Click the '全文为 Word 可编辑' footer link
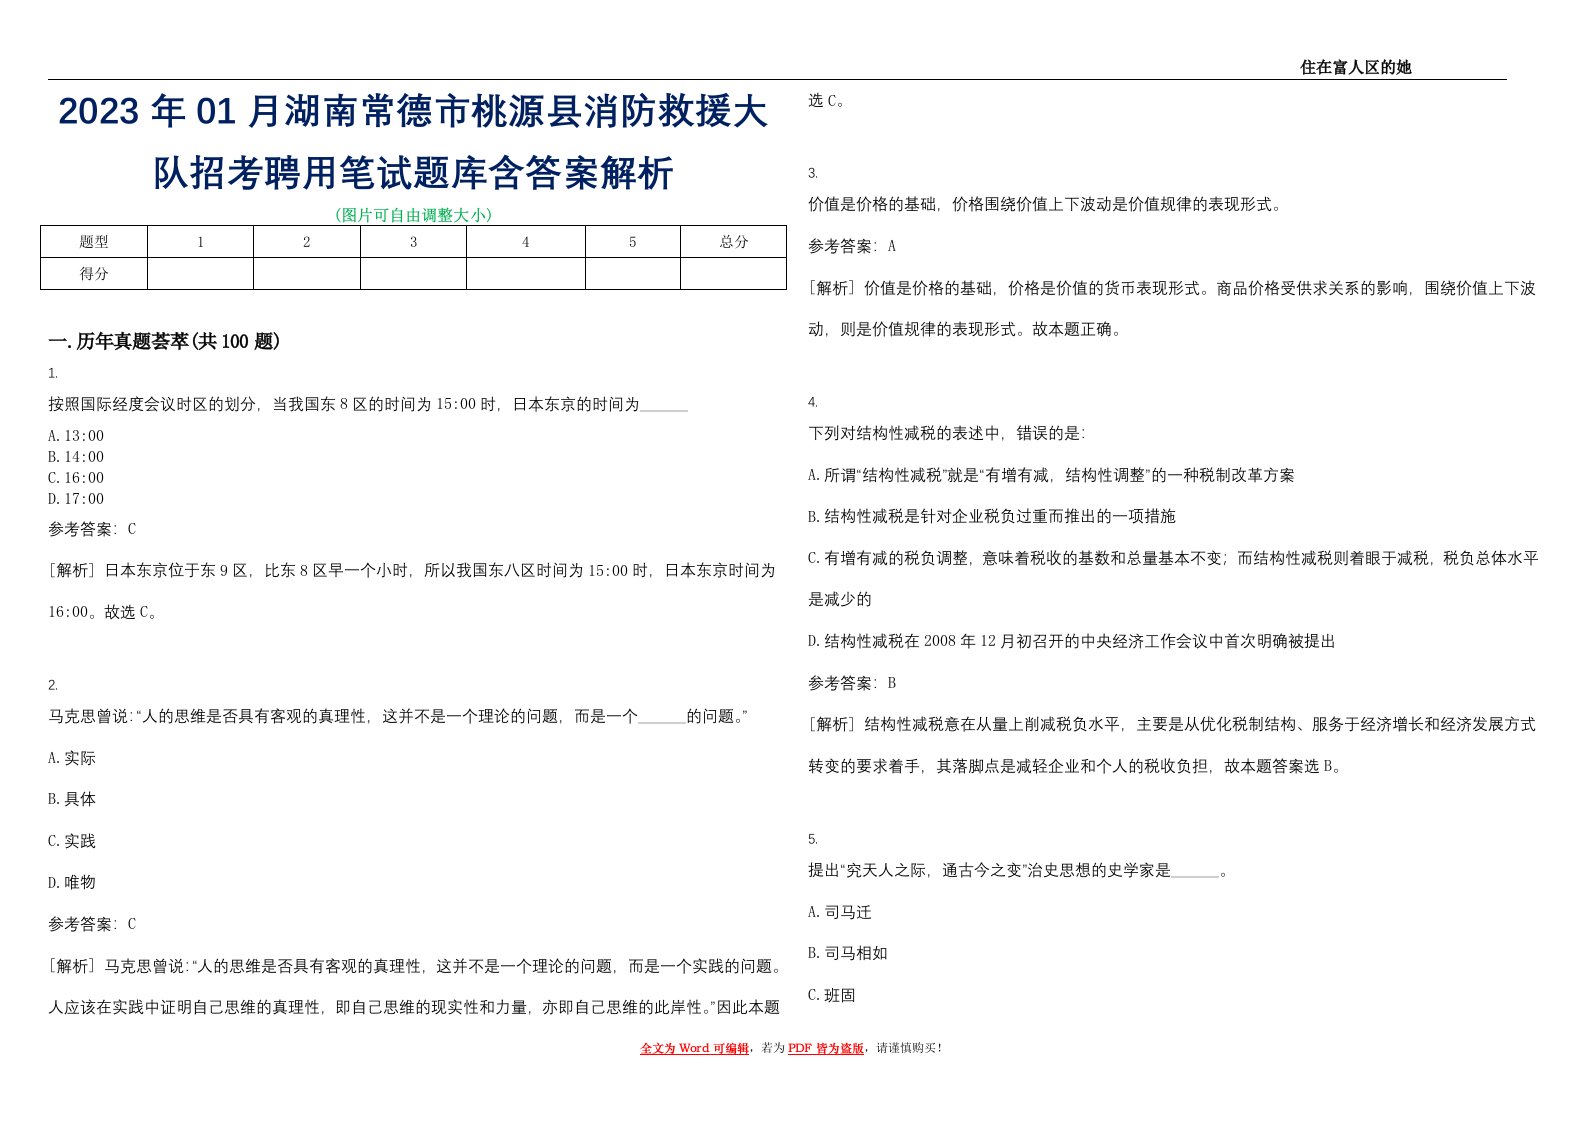 click(x=694, y=1048)
